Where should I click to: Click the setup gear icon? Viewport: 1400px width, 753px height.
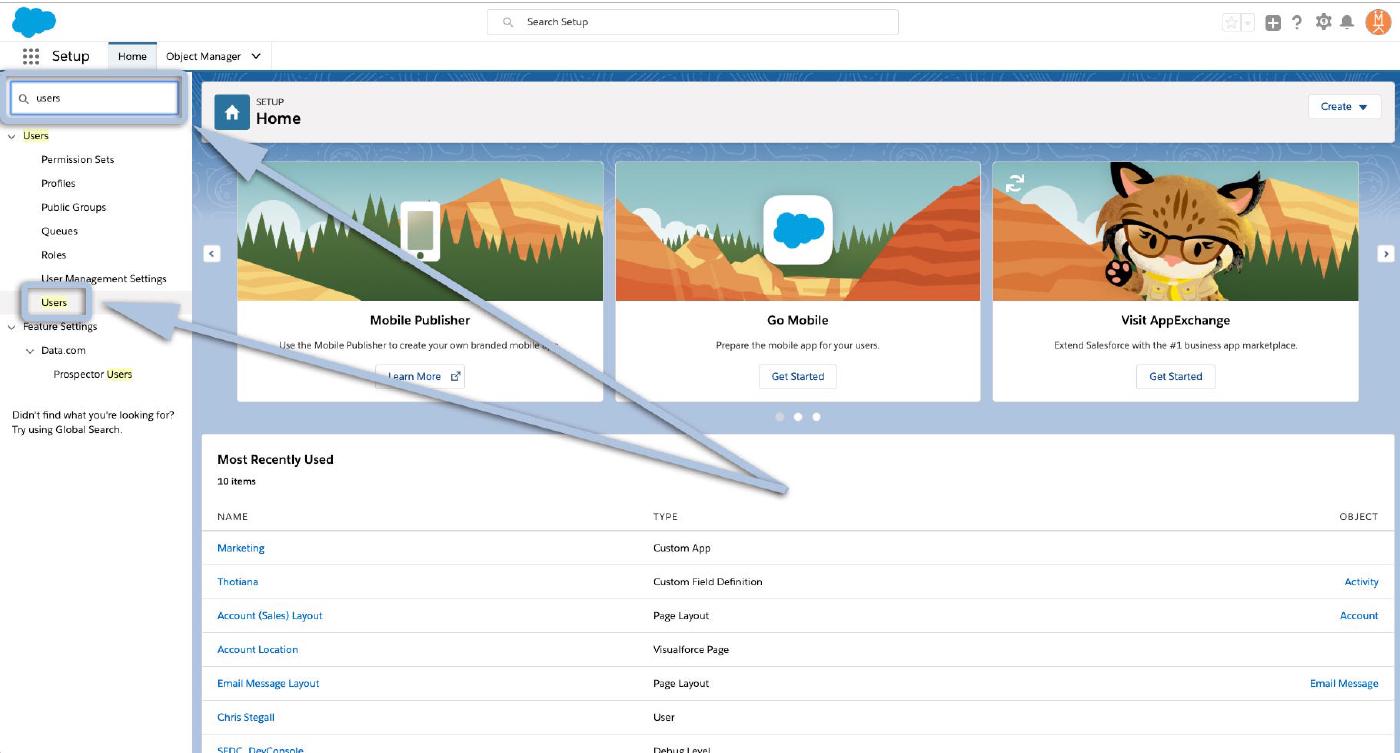(x=1323, y=22)
